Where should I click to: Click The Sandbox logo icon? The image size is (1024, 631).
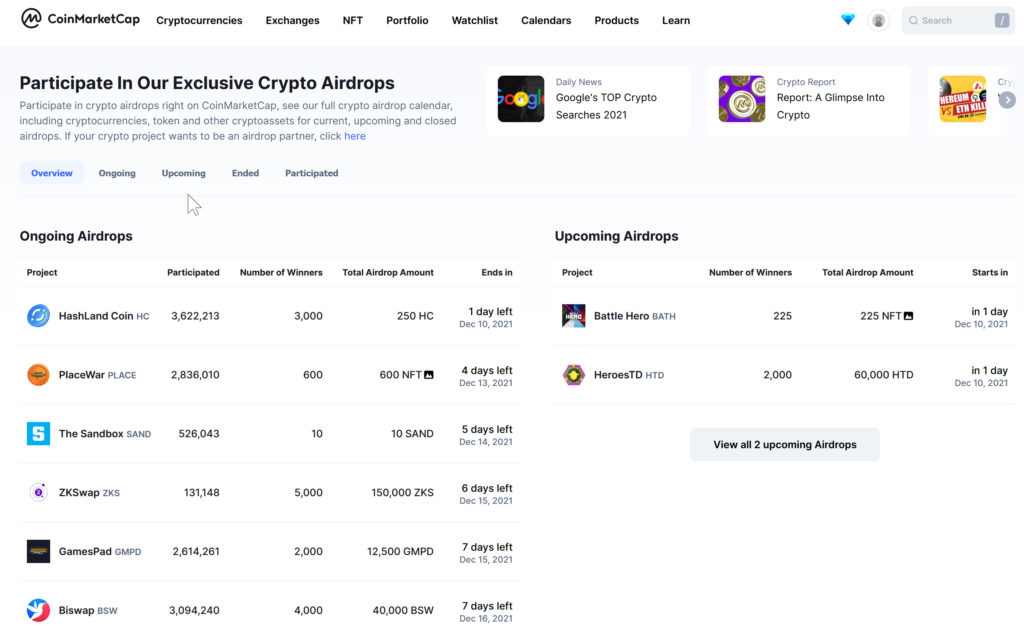coord(38,434)
